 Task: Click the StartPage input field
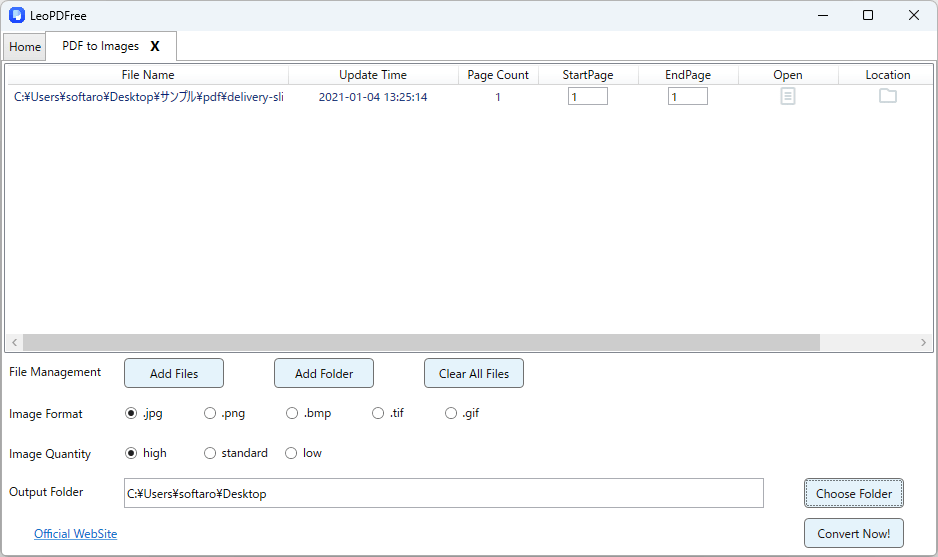coord(588,97)
